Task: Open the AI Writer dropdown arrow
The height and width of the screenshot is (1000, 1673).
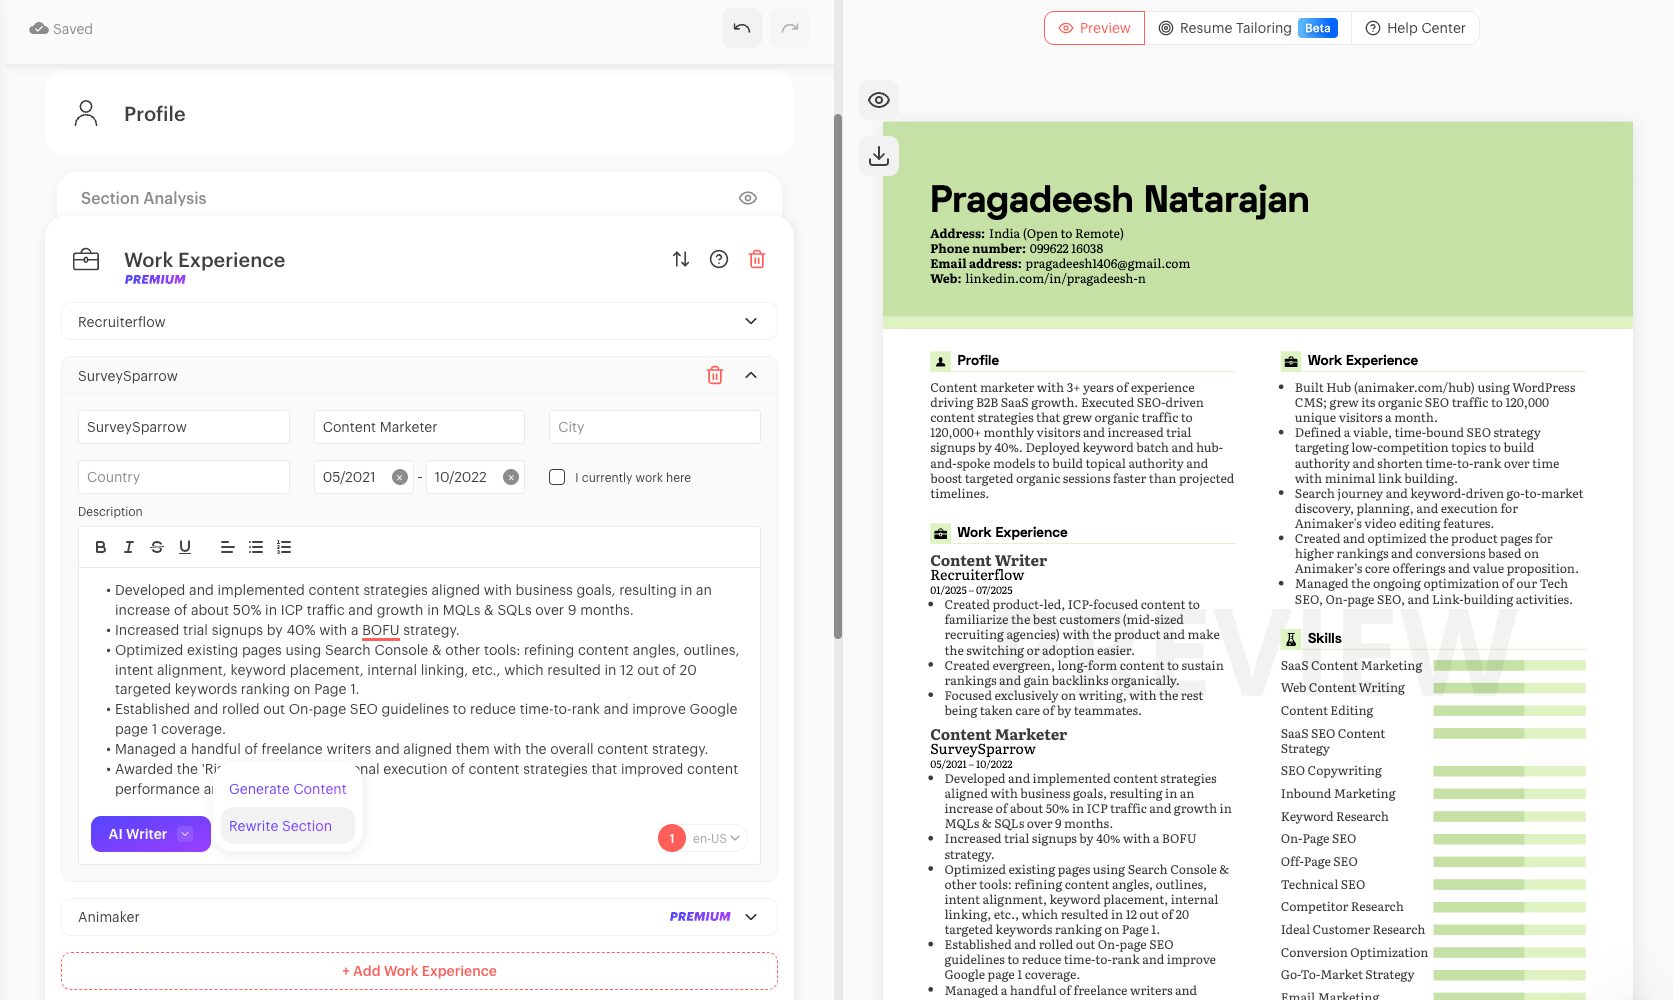Action: click(x=185, y=834)
